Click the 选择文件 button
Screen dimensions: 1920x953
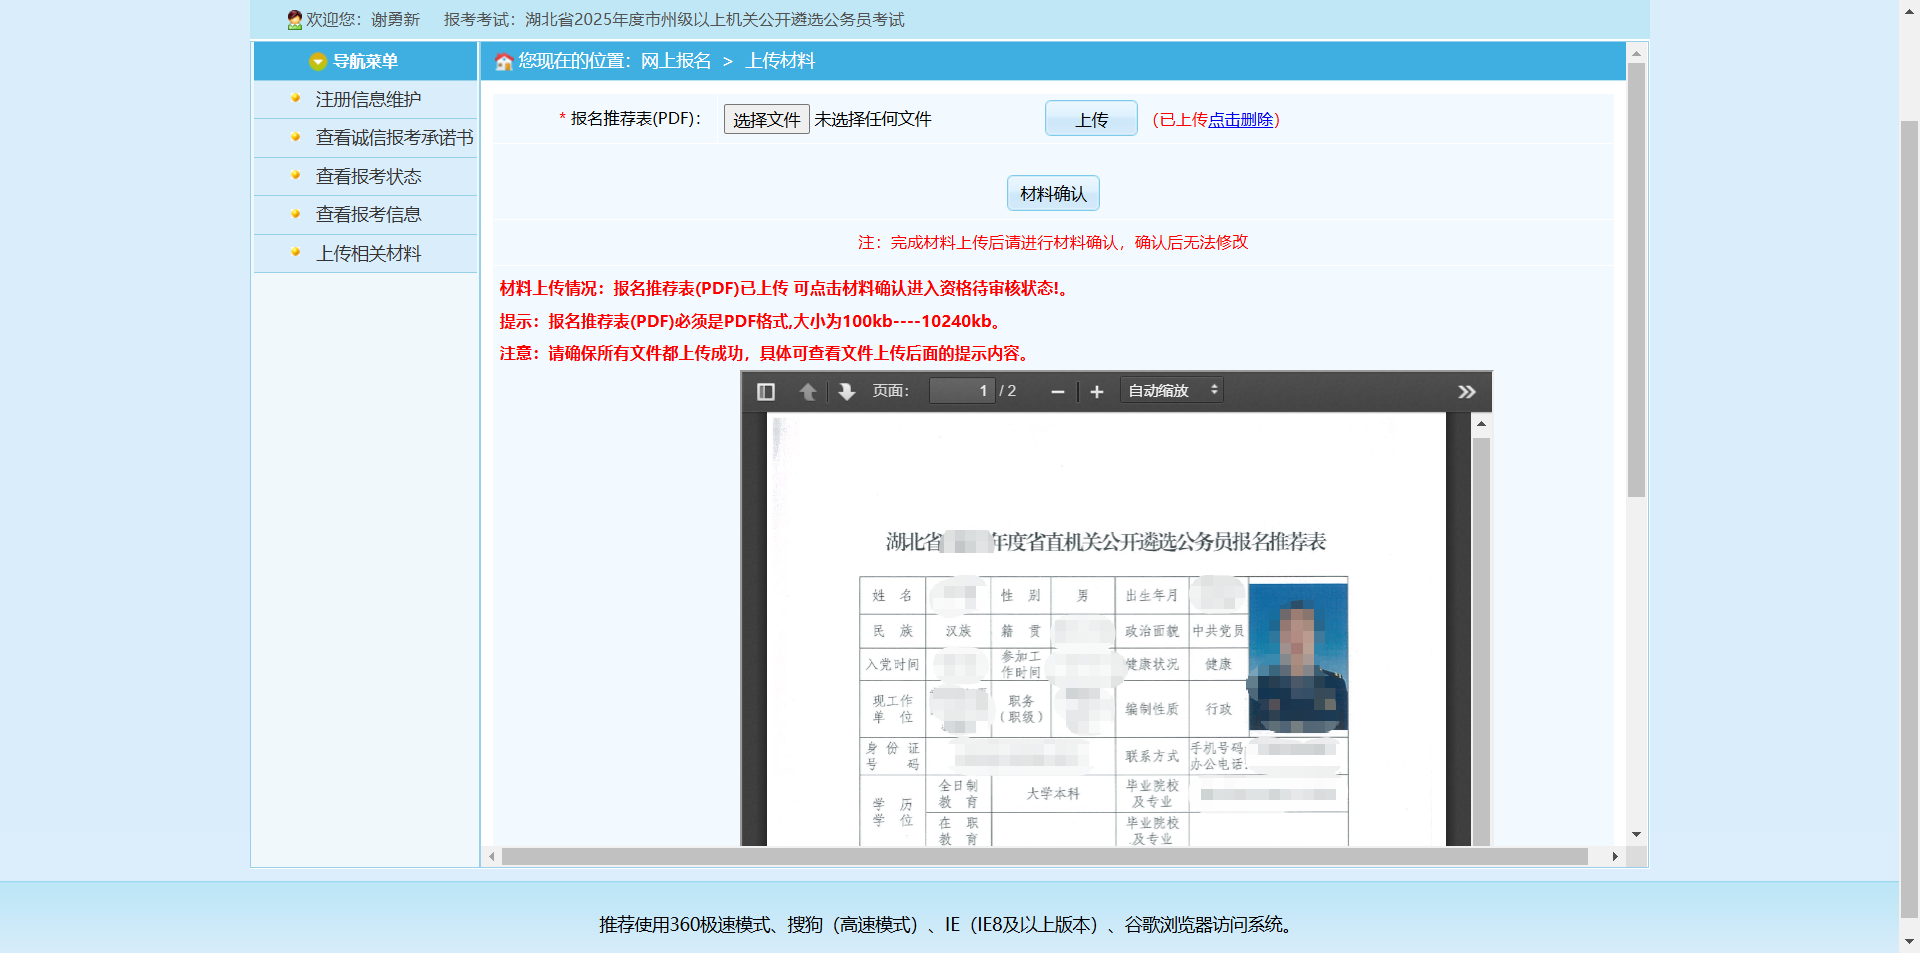coord(766,120)
